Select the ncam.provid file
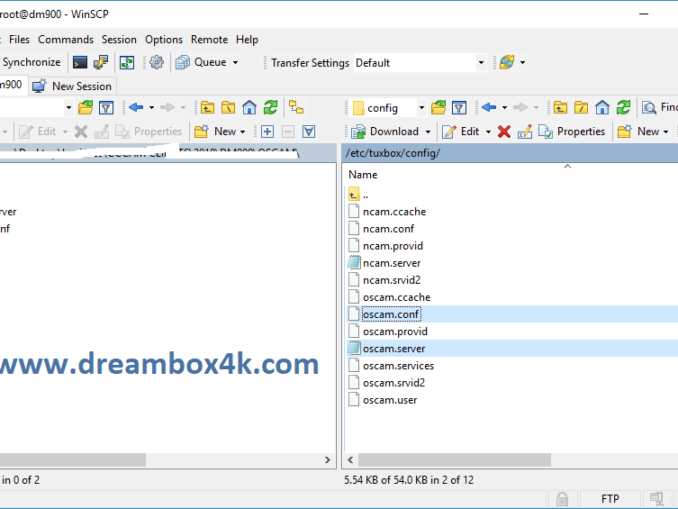 pos(386,246)
